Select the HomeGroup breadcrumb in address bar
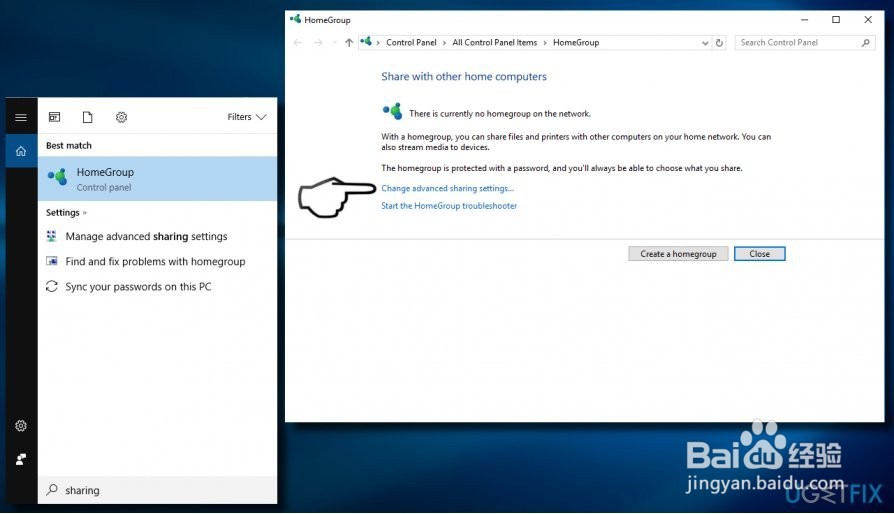Screen dimensions: 894x514 pyautogui.click(x=576, y=43)
